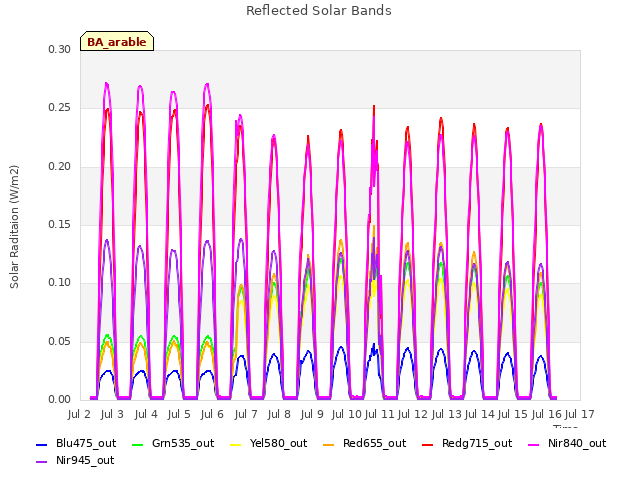Click the Jul 11 x-axis label
640x480 pixels.
(x=379, y=415)
